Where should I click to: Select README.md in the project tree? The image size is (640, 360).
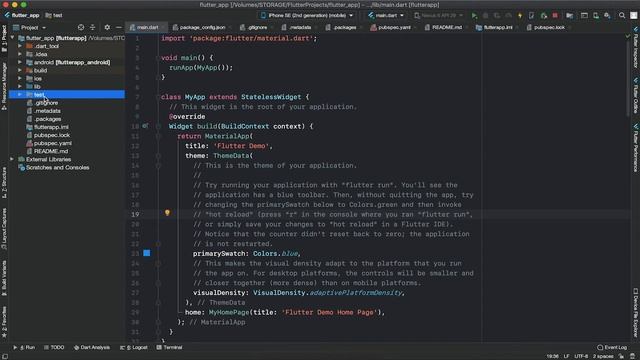click(51, 151)
